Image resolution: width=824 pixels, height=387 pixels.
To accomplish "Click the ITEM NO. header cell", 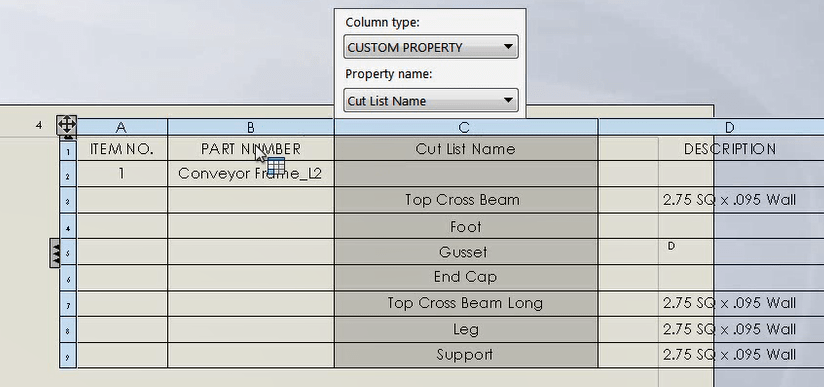I will click(122, 149).
